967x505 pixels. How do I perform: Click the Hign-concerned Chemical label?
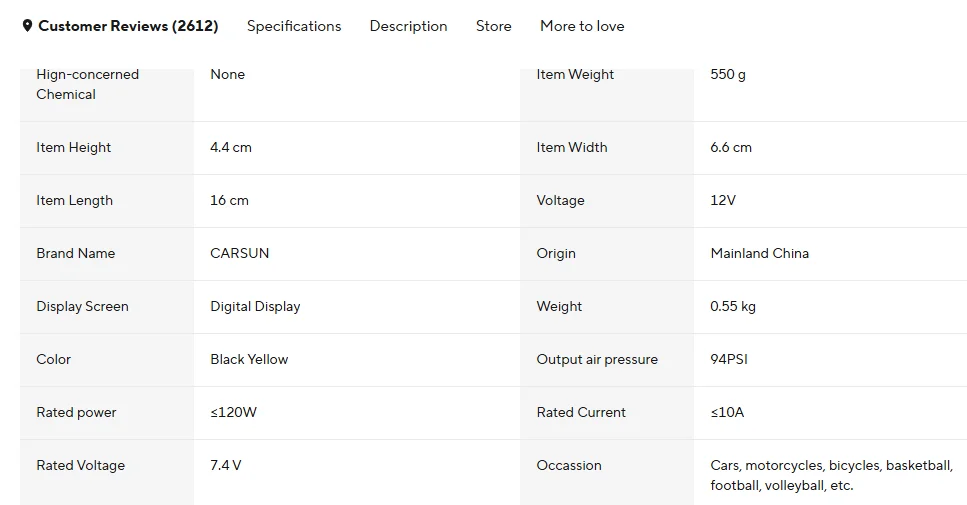click(88, 84)
